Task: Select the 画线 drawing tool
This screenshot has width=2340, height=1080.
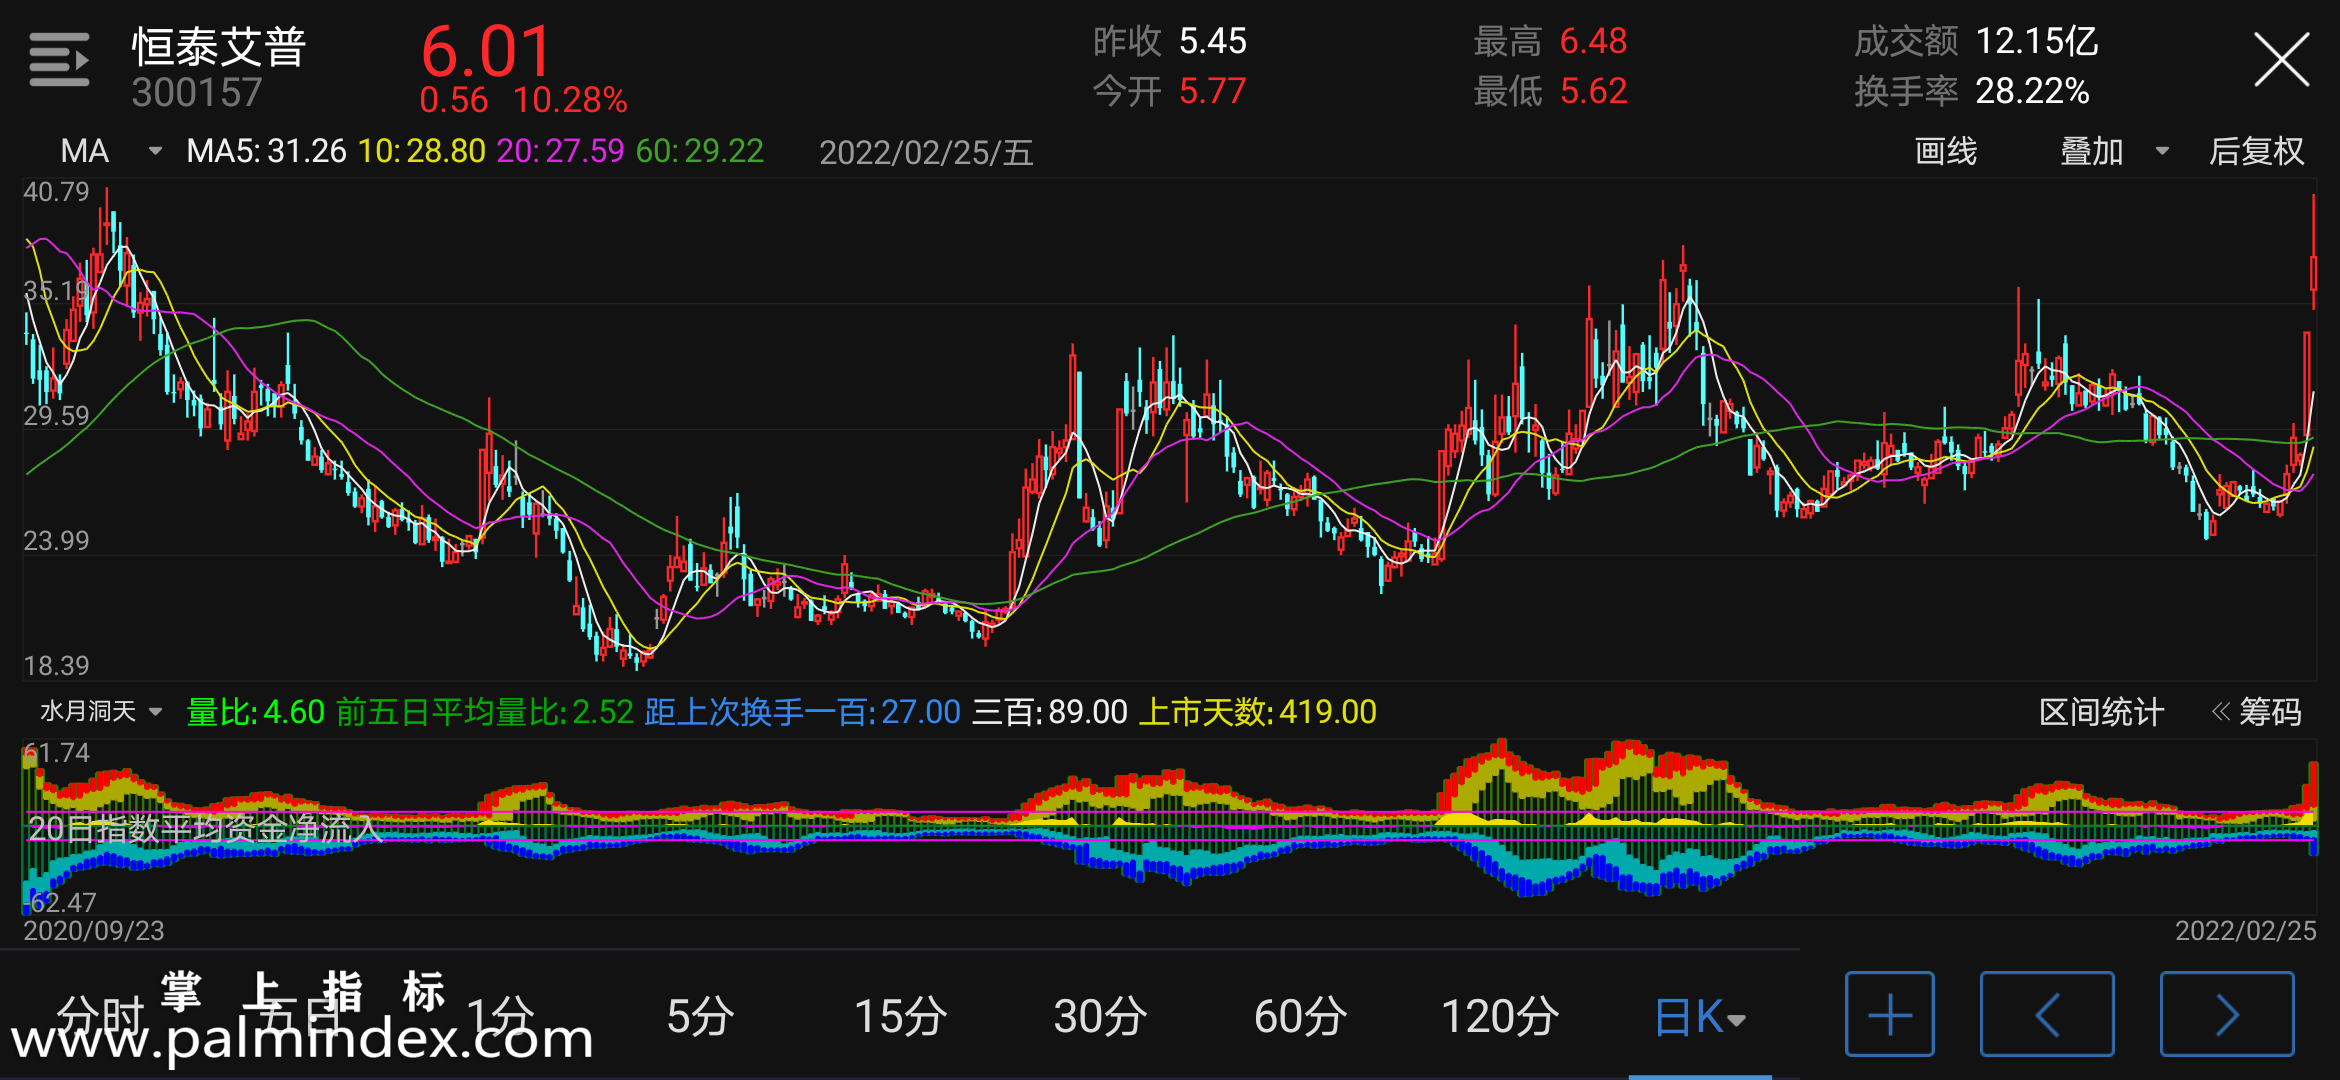Action: (1945, 151)
